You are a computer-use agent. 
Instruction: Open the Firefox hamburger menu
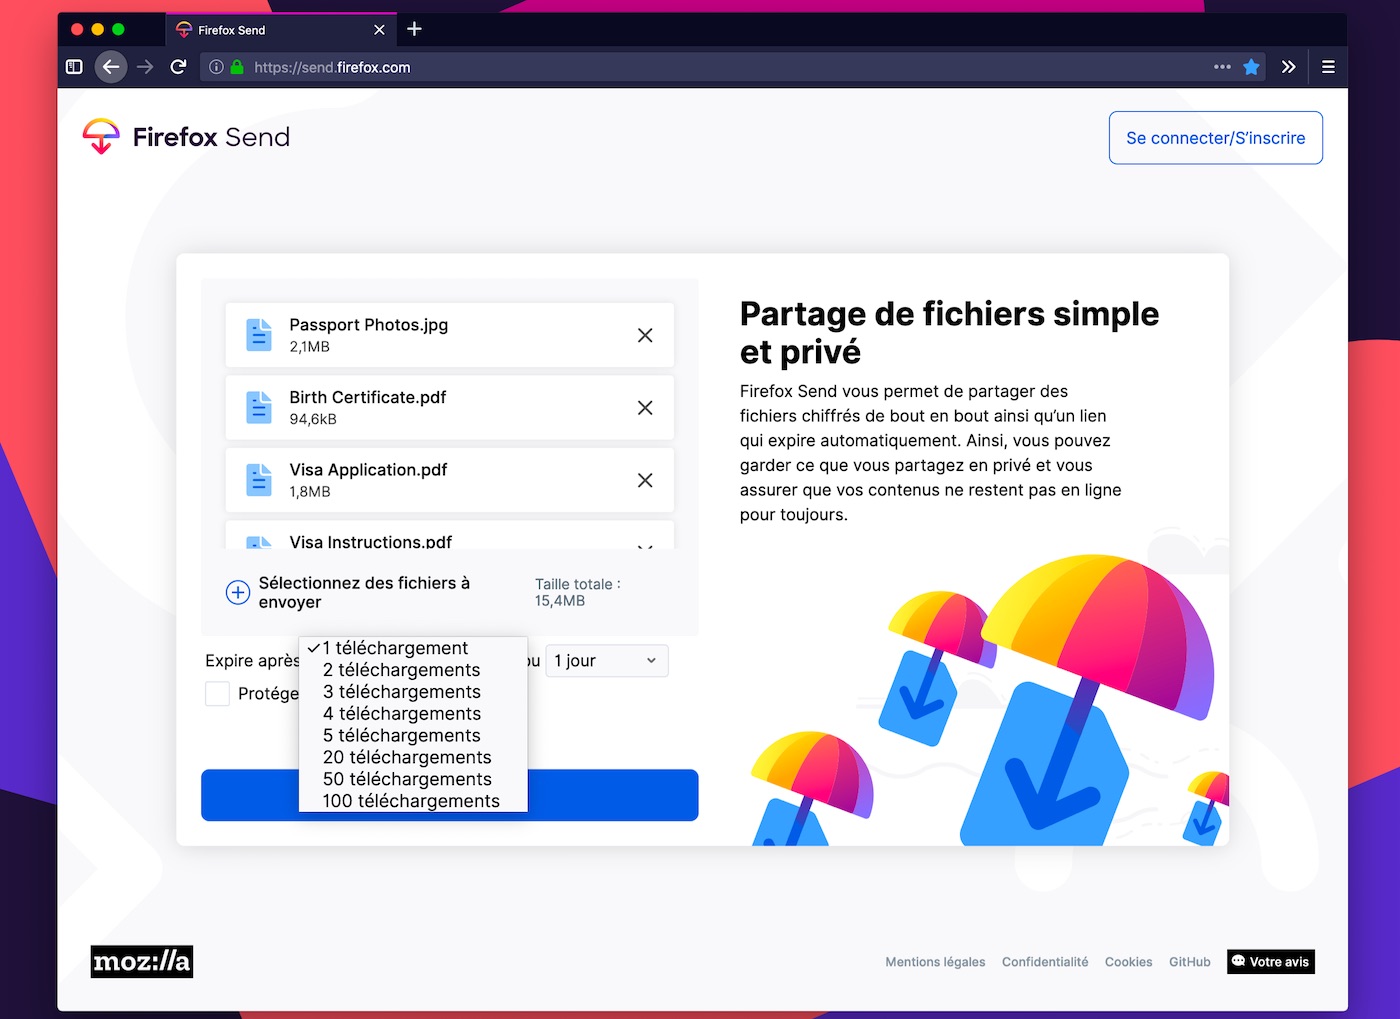pos(1328,67)
